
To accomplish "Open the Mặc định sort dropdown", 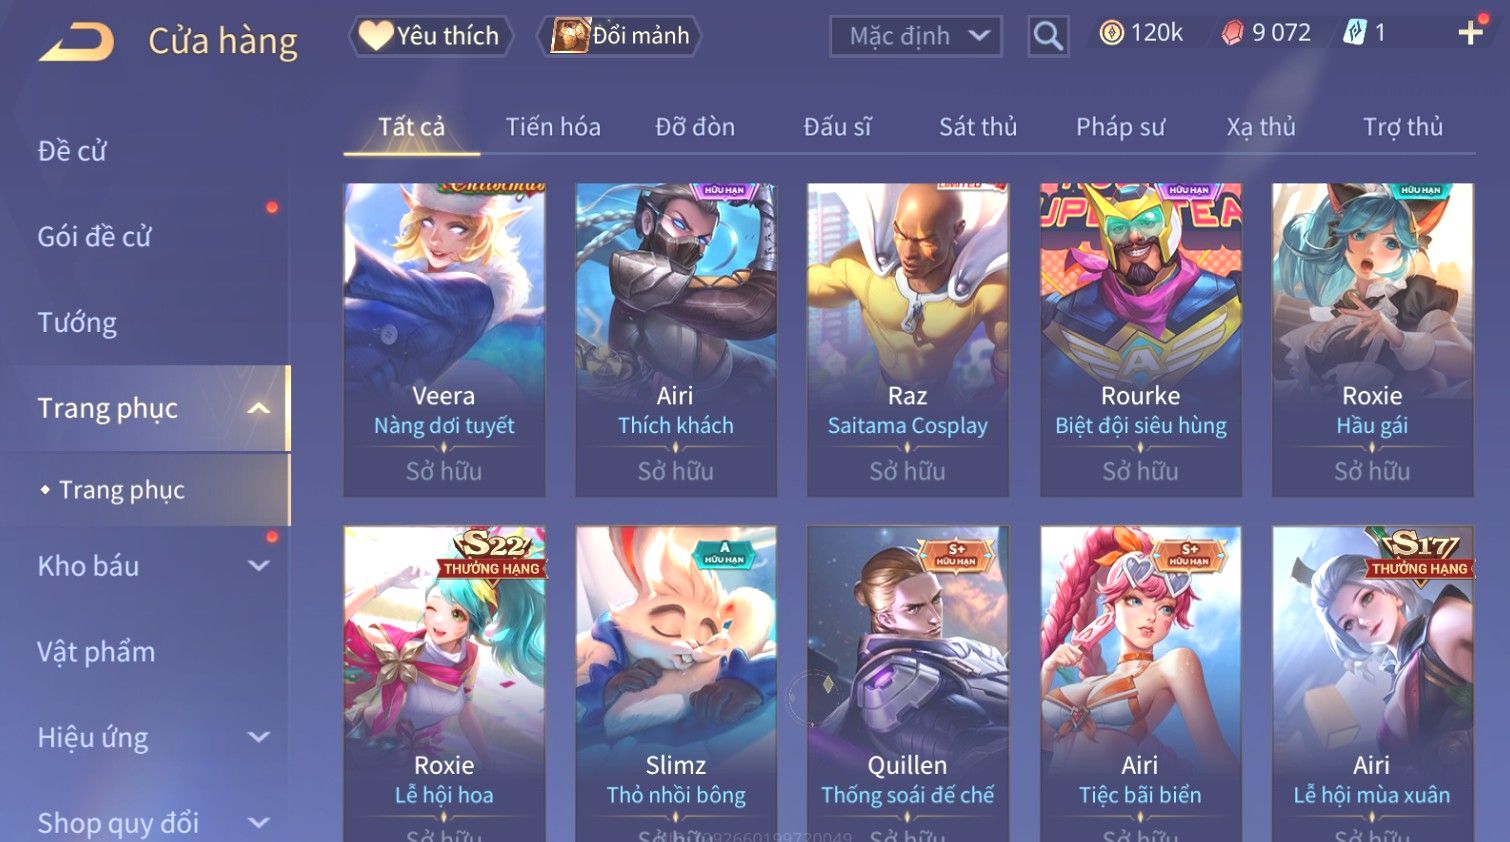I will [x=915, y=36].
